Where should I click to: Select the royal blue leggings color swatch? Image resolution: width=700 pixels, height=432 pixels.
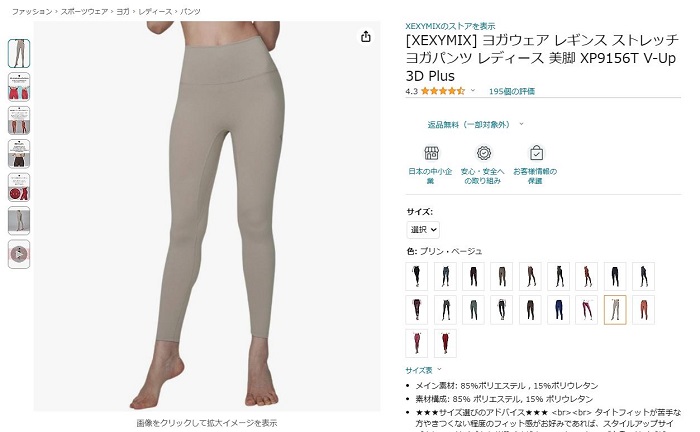point(558,309)
